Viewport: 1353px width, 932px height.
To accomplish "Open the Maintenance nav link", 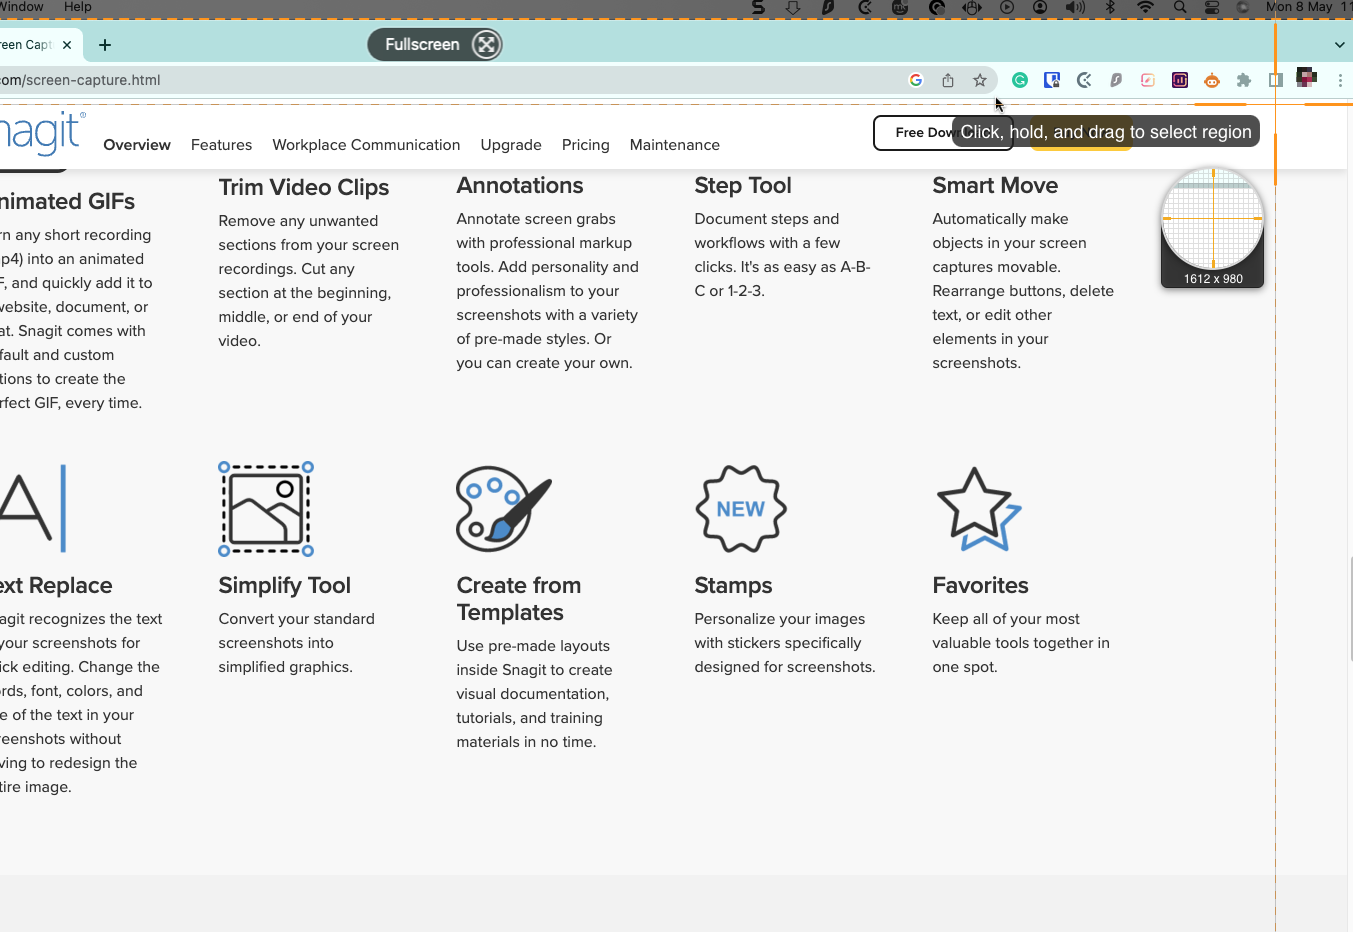I will pyautogui.click(x=675, y=145).
